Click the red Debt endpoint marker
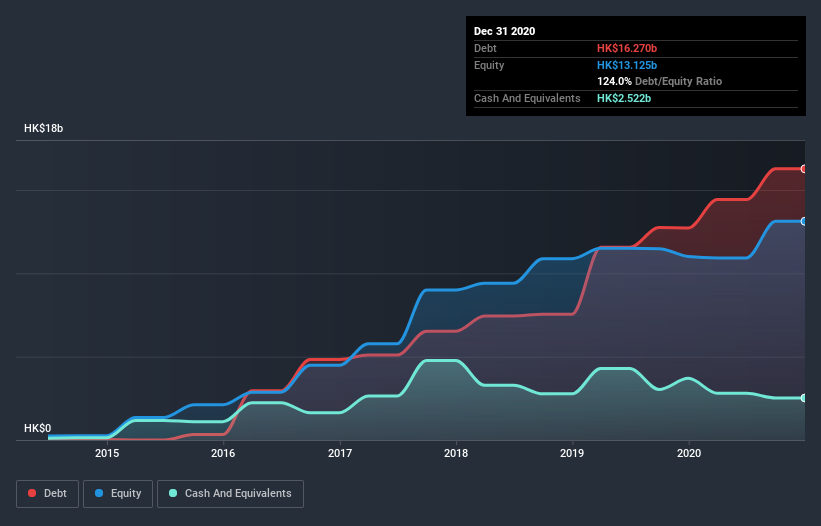 point(804,169)
